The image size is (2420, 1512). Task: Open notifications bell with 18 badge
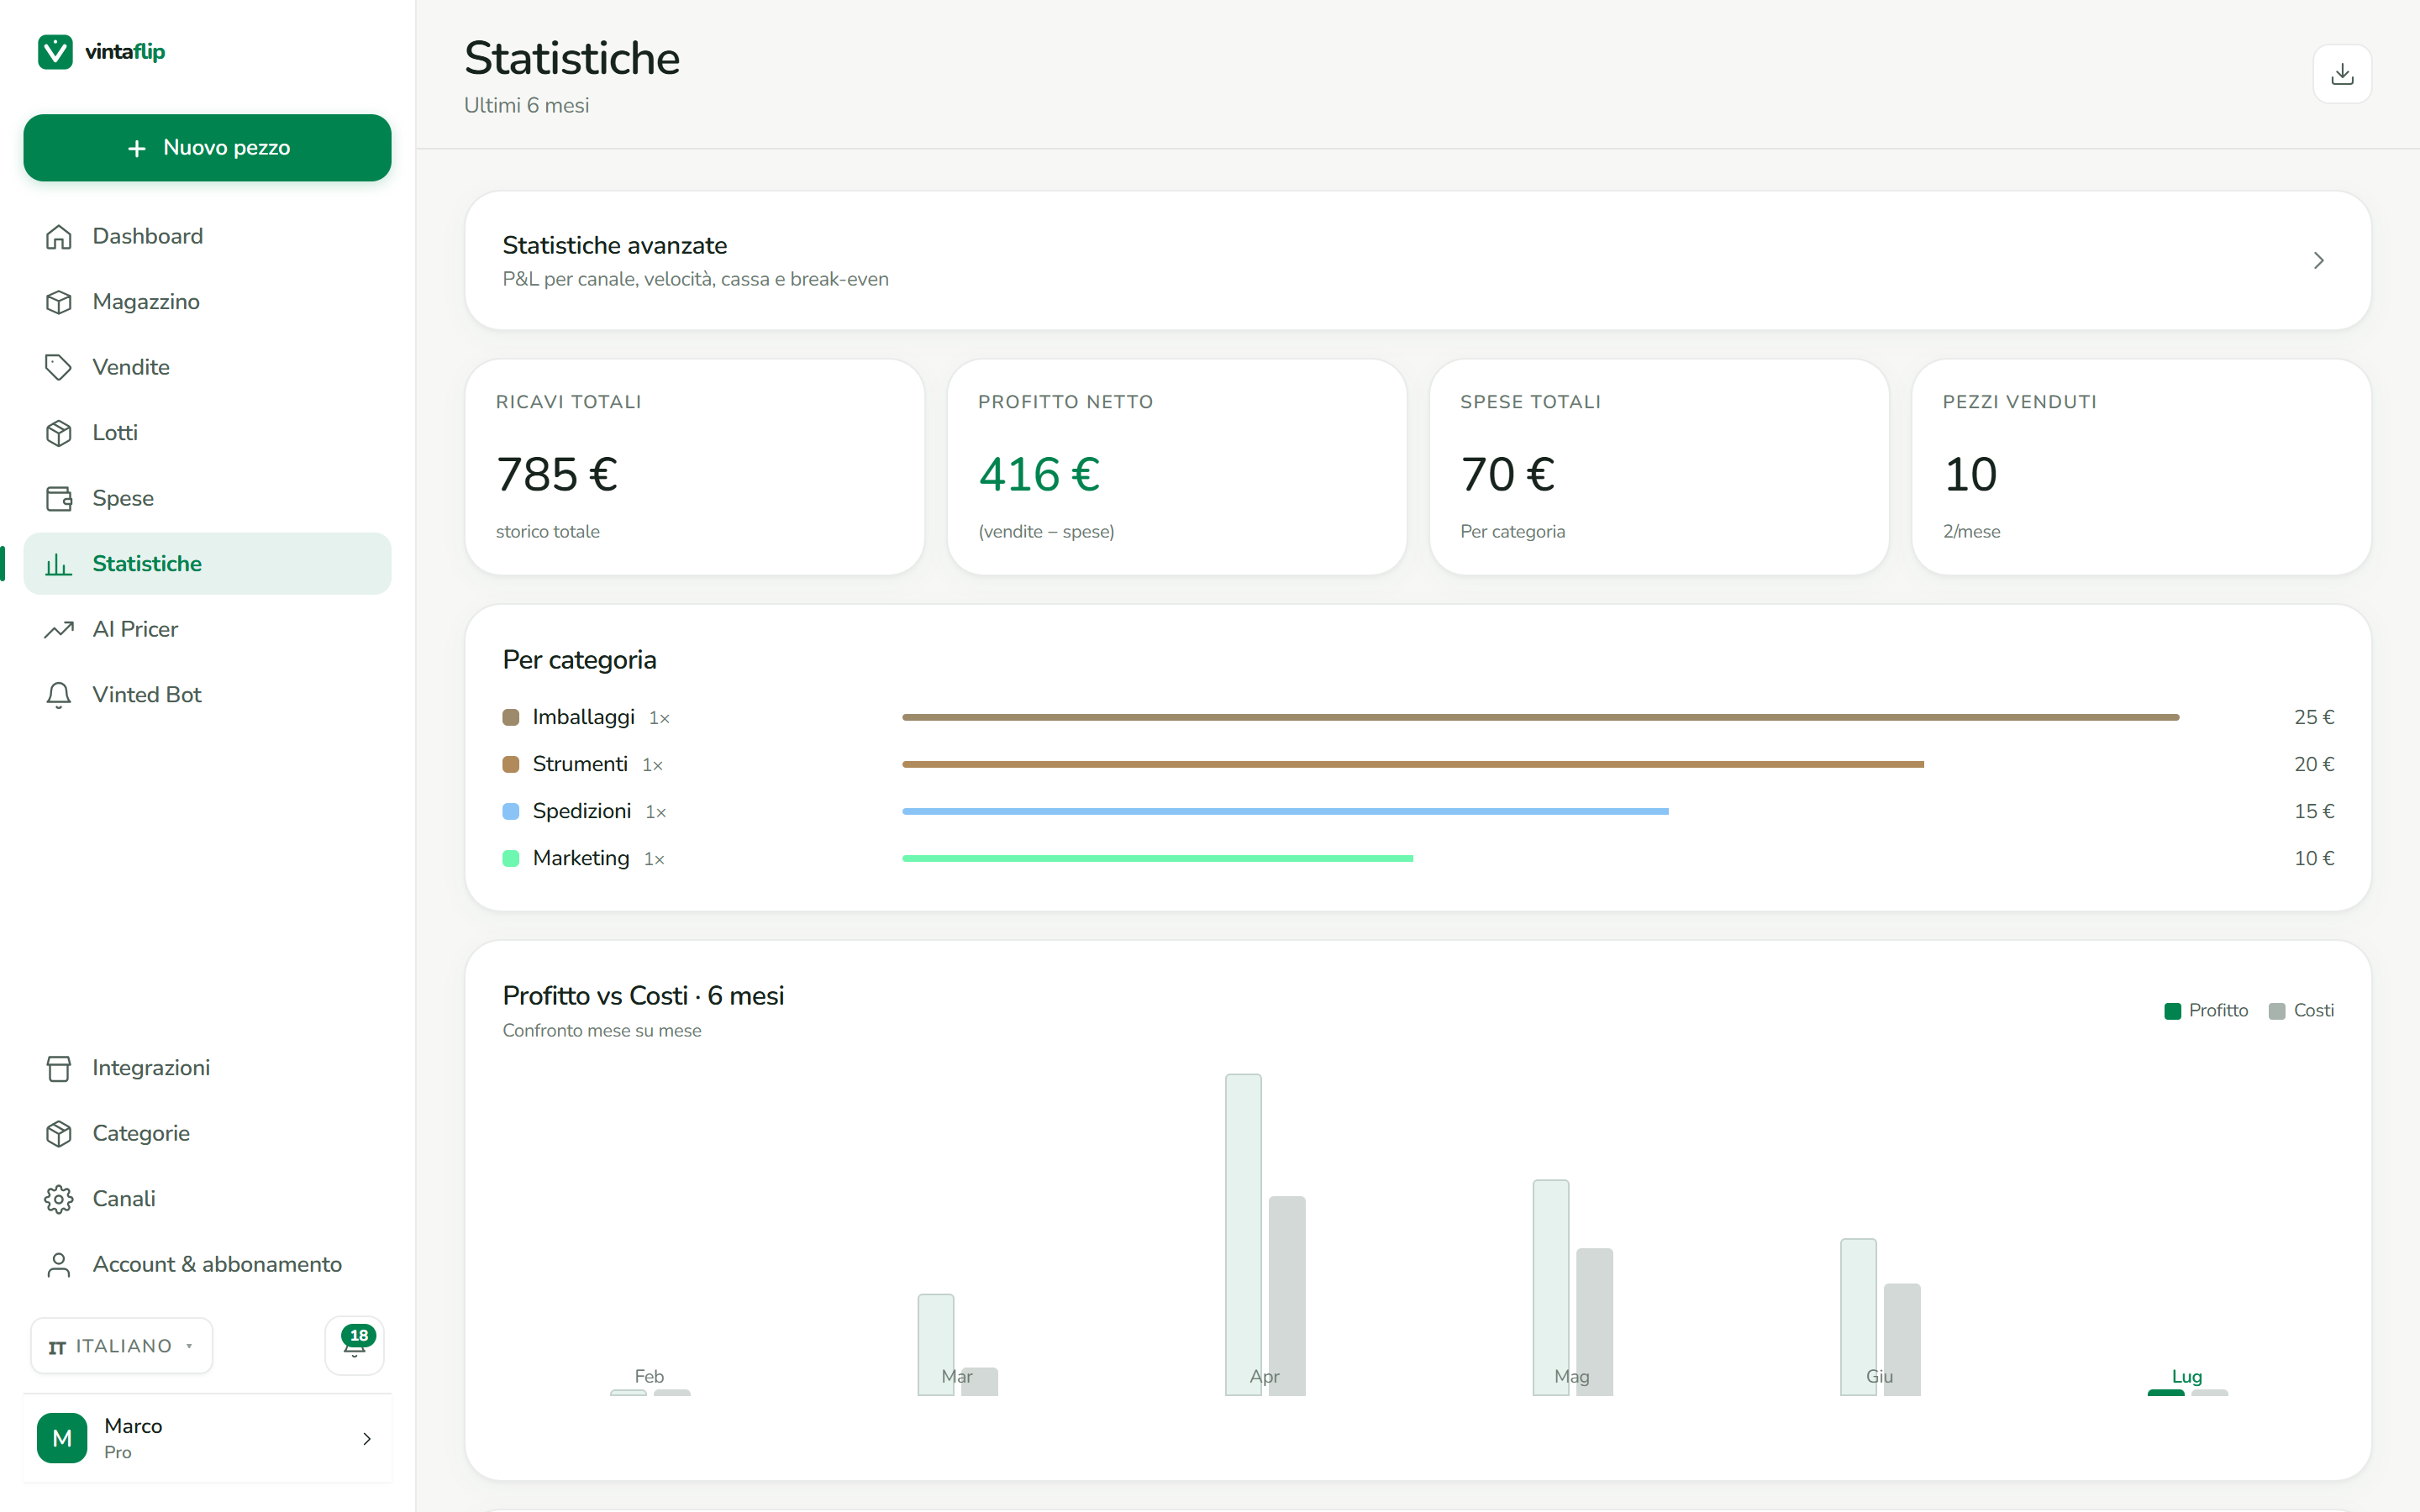(355, 1345)
